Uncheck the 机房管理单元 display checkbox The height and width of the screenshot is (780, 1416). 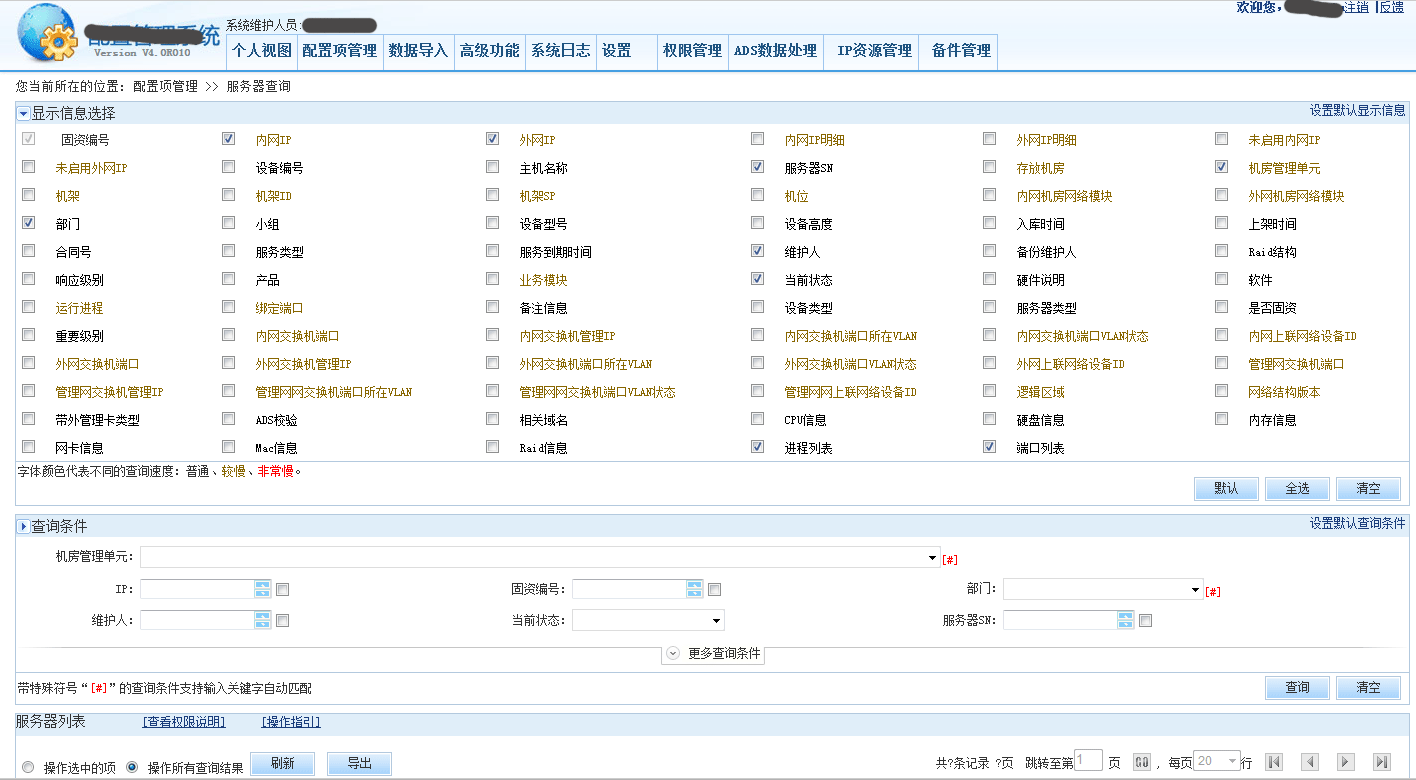[1221, 167]
